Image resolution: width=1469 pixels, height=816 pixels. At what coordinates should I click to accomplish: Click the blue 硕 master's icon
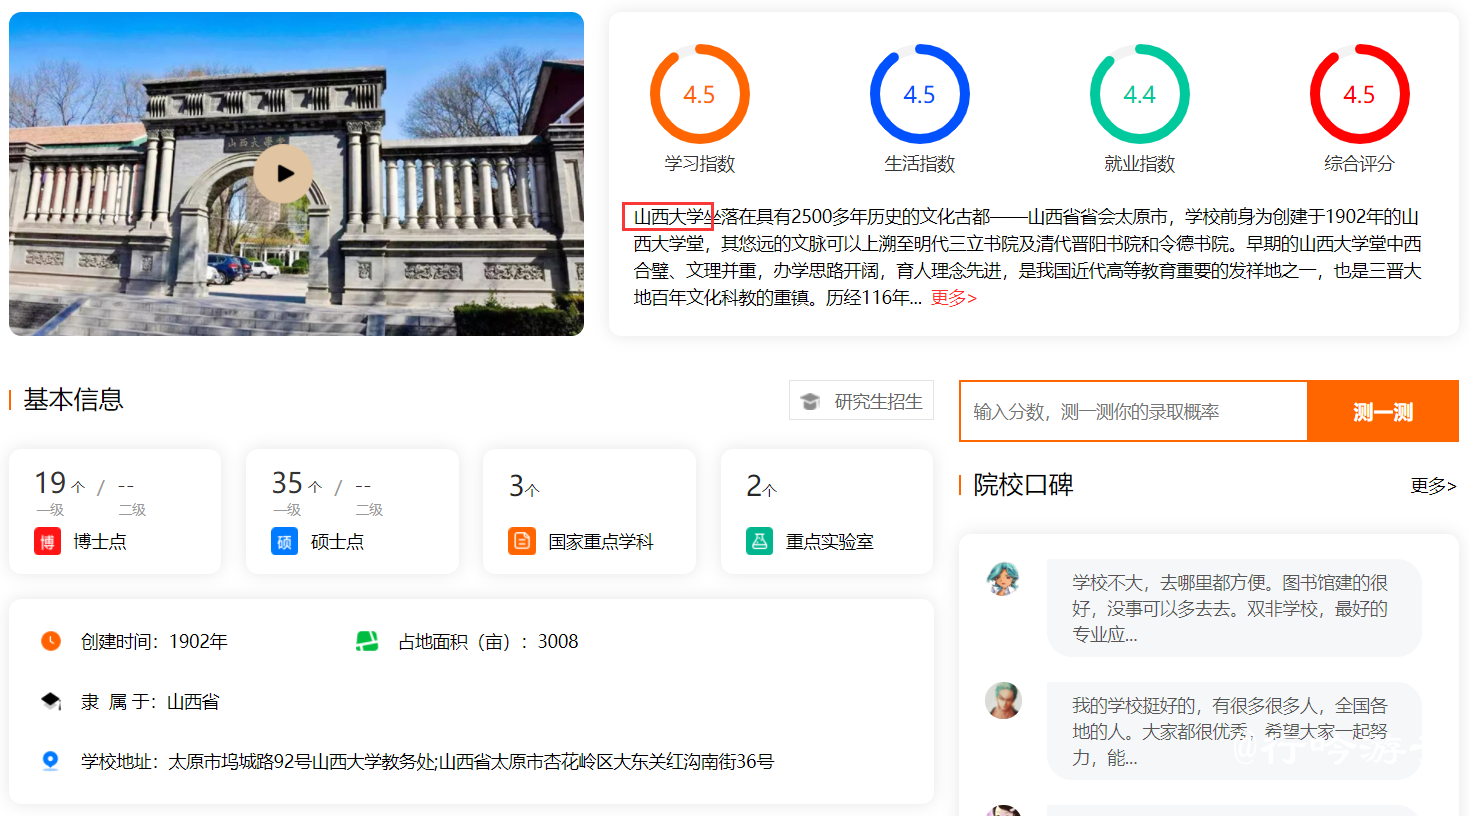[x=284, y=542]
